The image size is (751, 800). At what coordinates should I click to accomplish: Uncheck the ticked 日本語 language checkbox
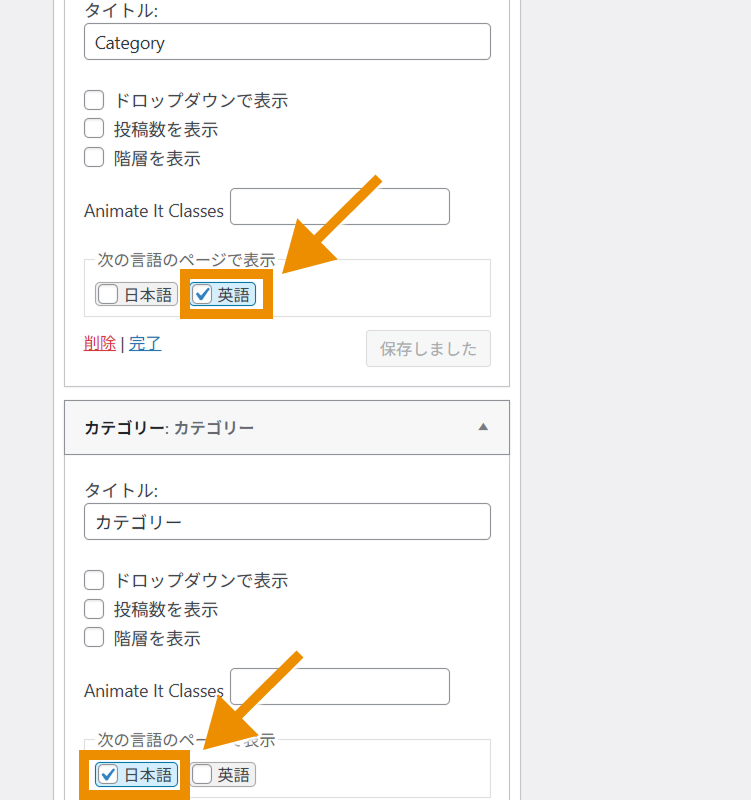click(x=108, y=775)
